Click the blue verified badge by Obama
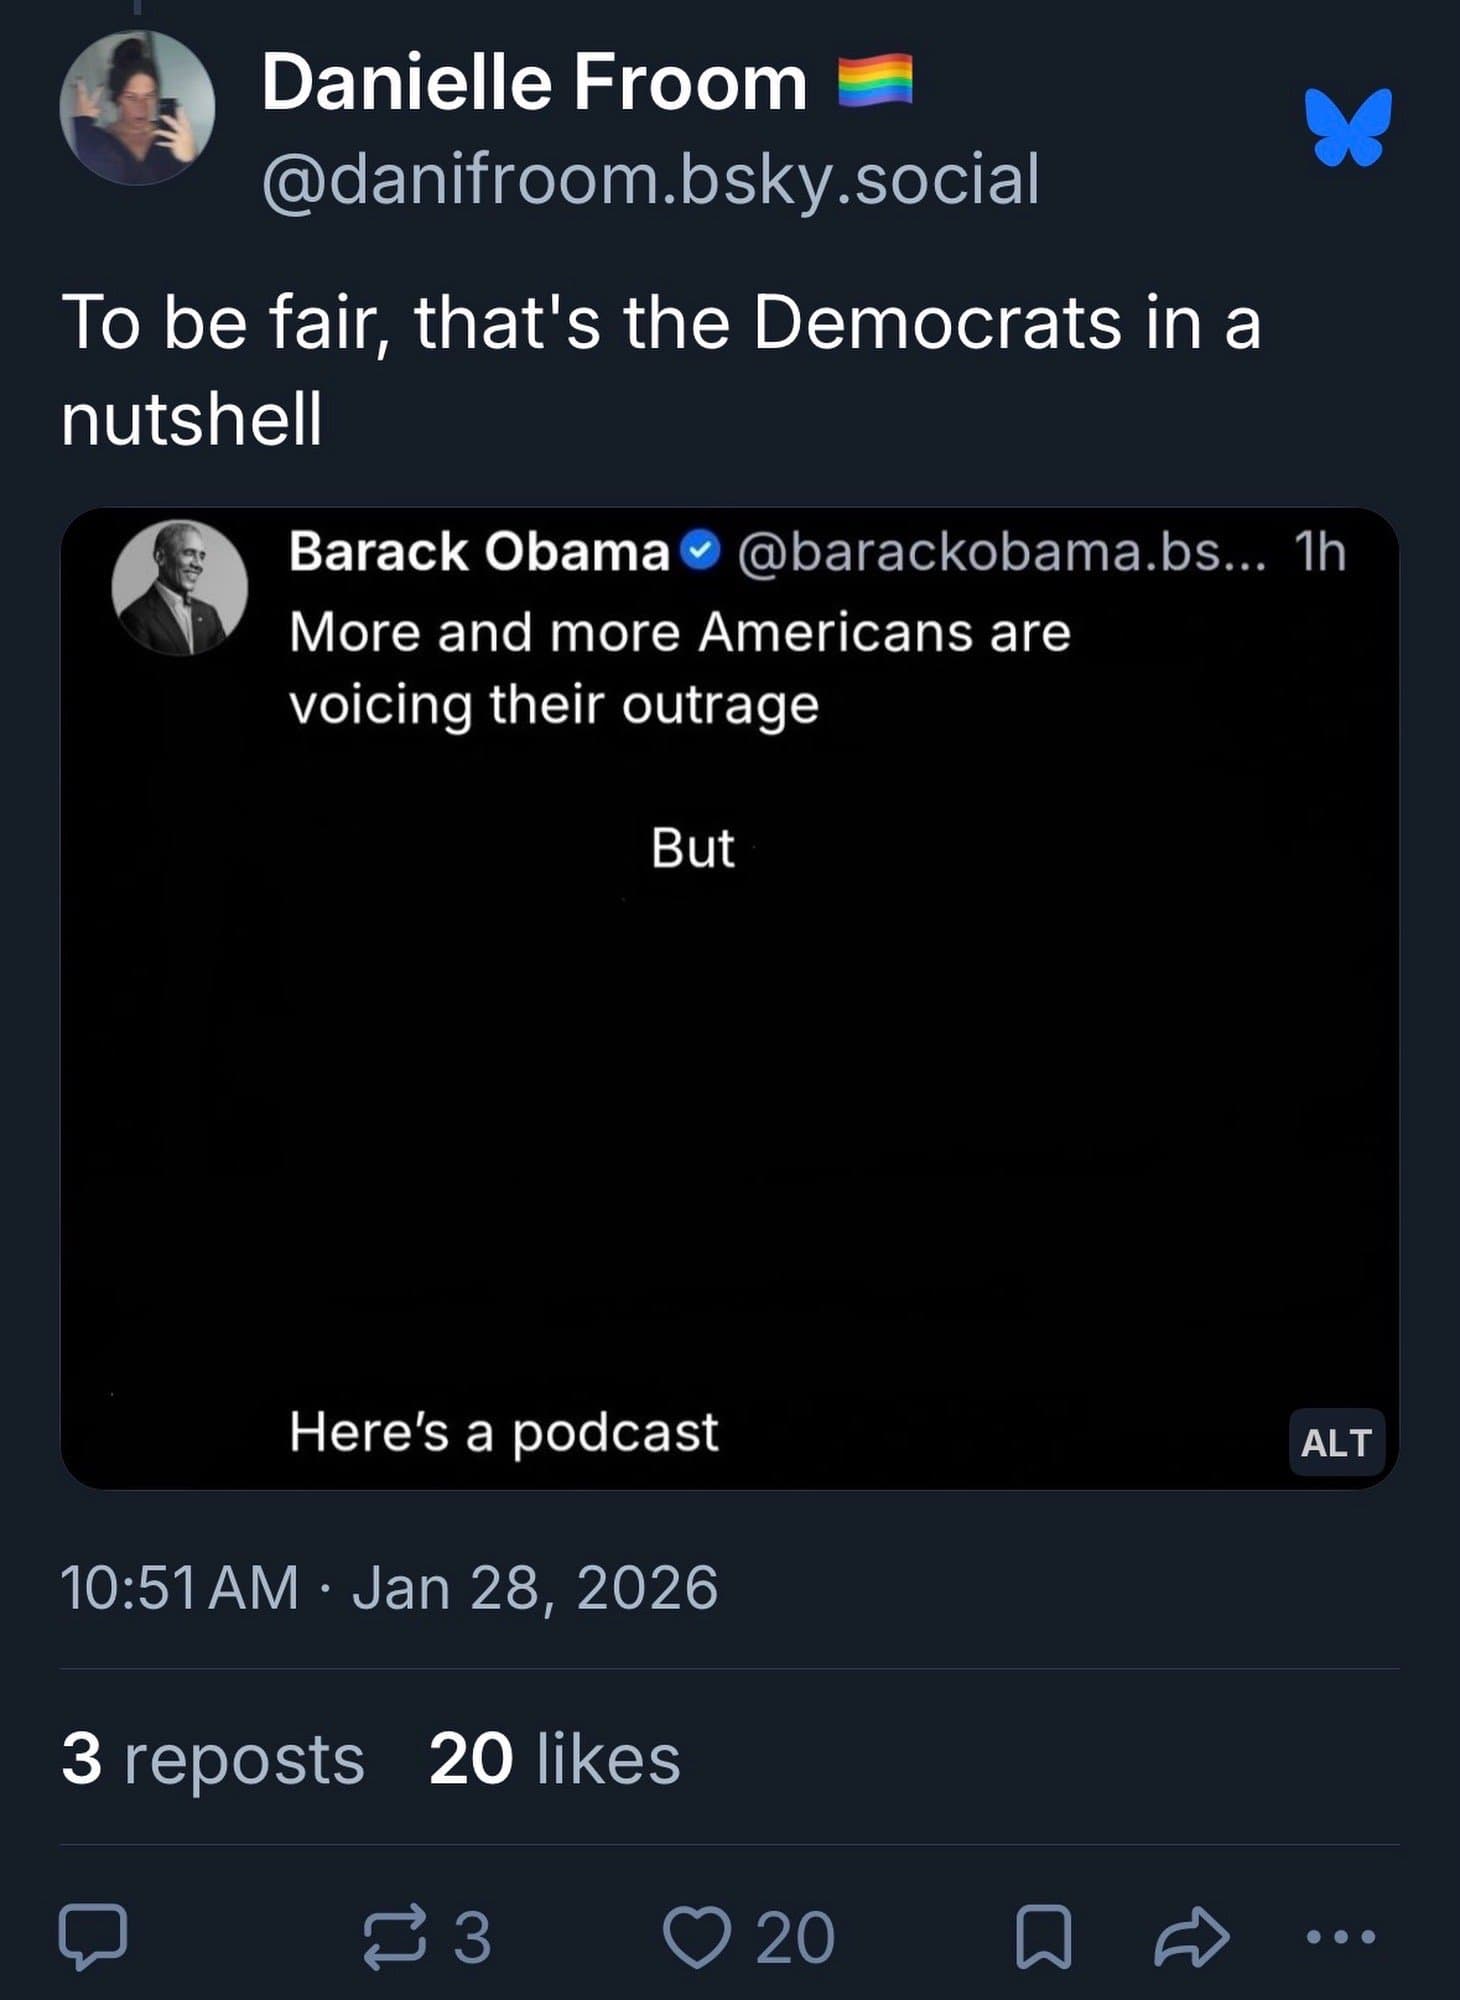This screenshot has height=2000, width=1460. (700, 550)
